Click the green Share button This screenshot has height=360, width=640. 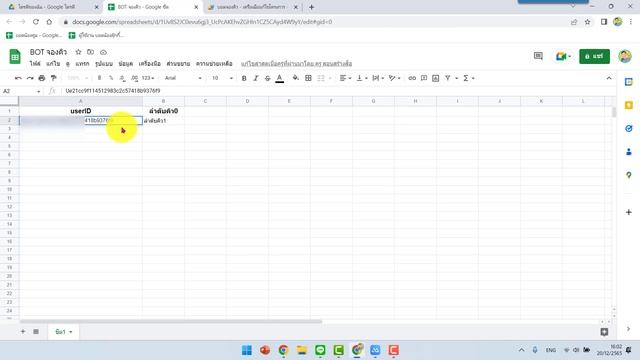point(594,56)
